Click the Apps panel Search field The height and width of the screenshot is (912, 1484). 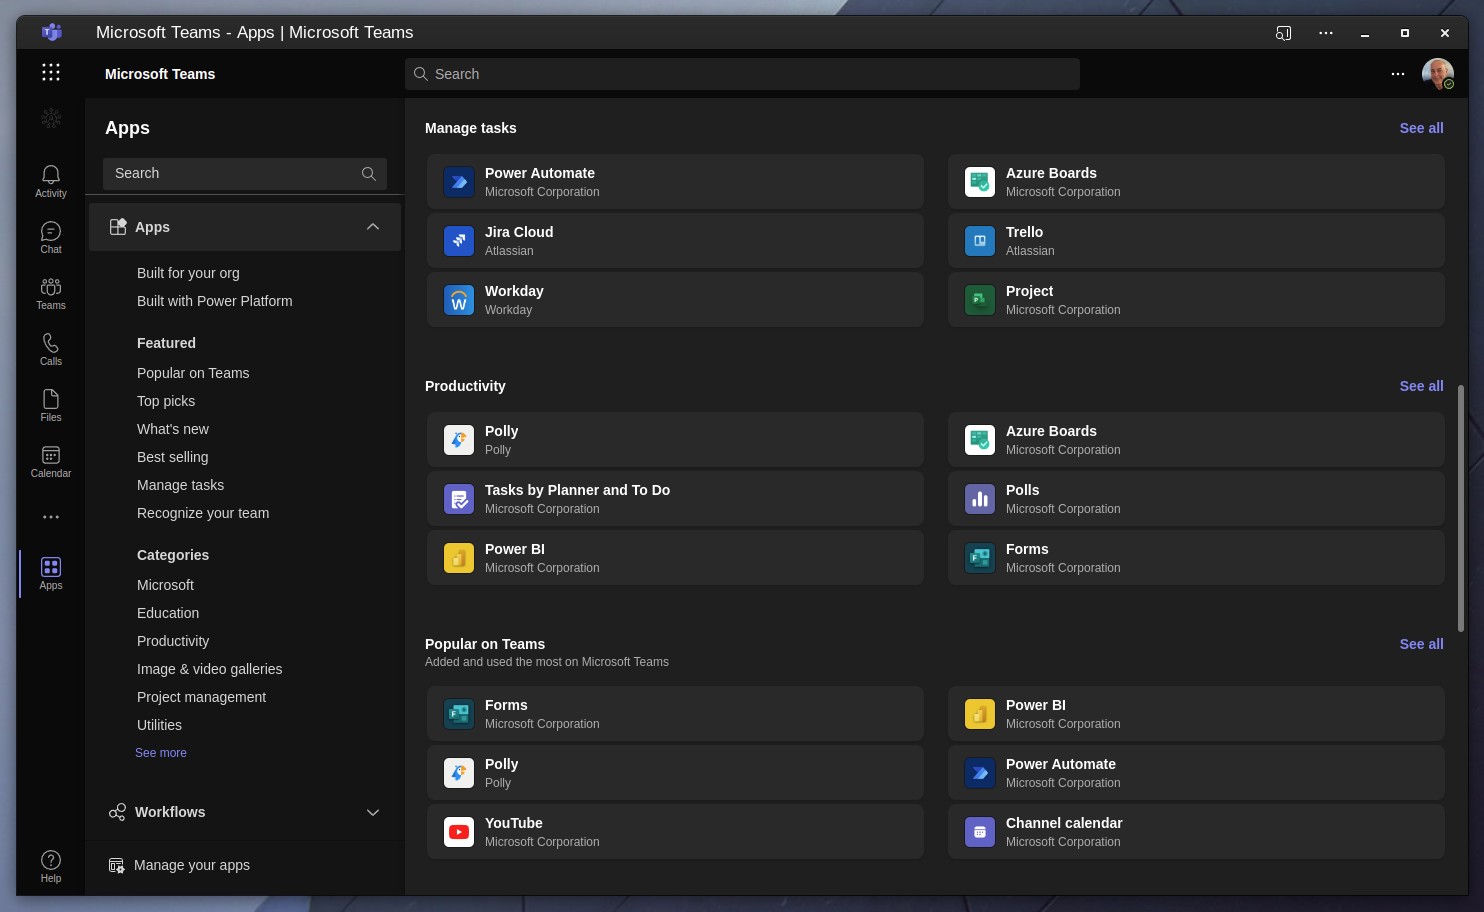pyautogui.click(x=245, y=174)
